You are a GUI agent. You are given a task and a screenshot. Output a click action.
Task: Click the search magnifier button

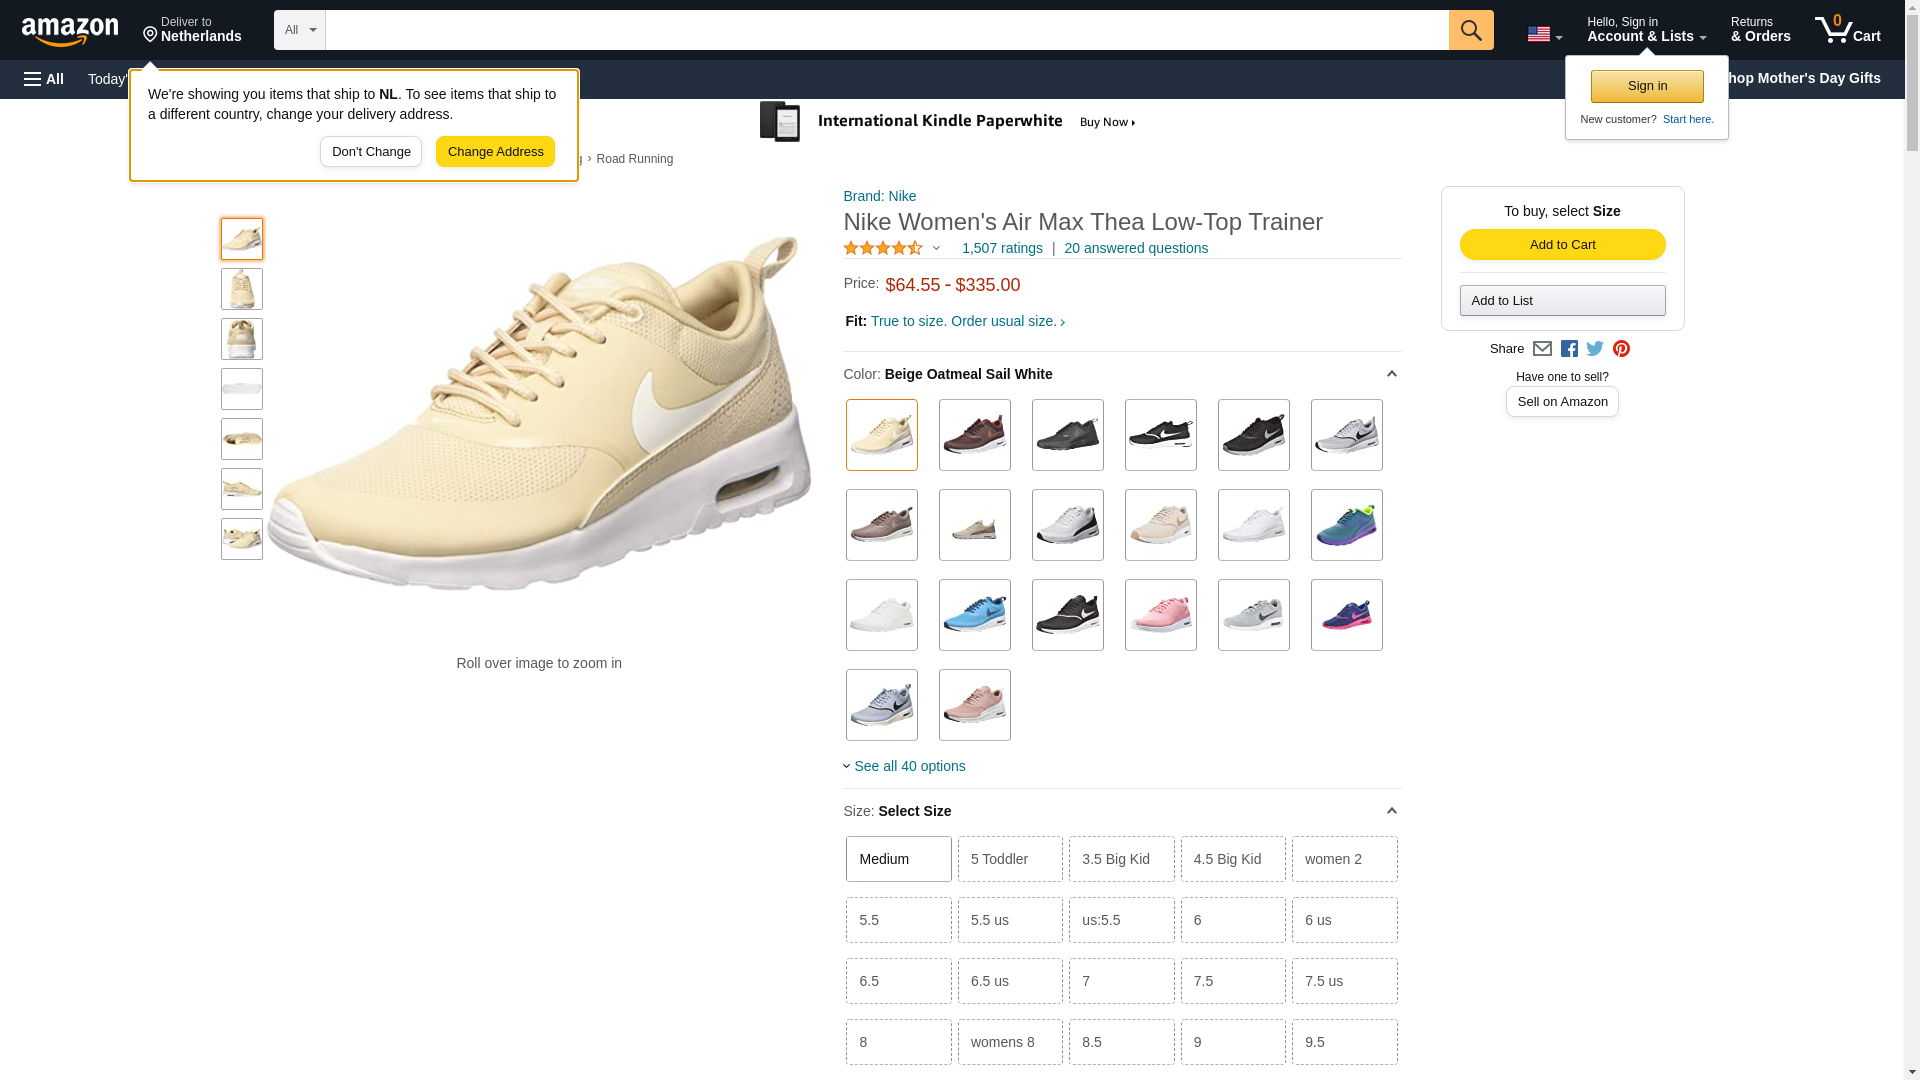point(1470,30)
